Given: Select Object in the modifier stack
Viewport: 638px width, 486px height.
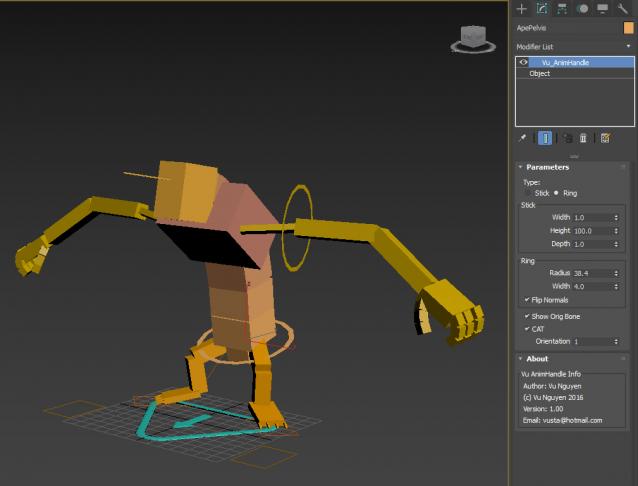Looking at the screenshot, I should [540, 73].
